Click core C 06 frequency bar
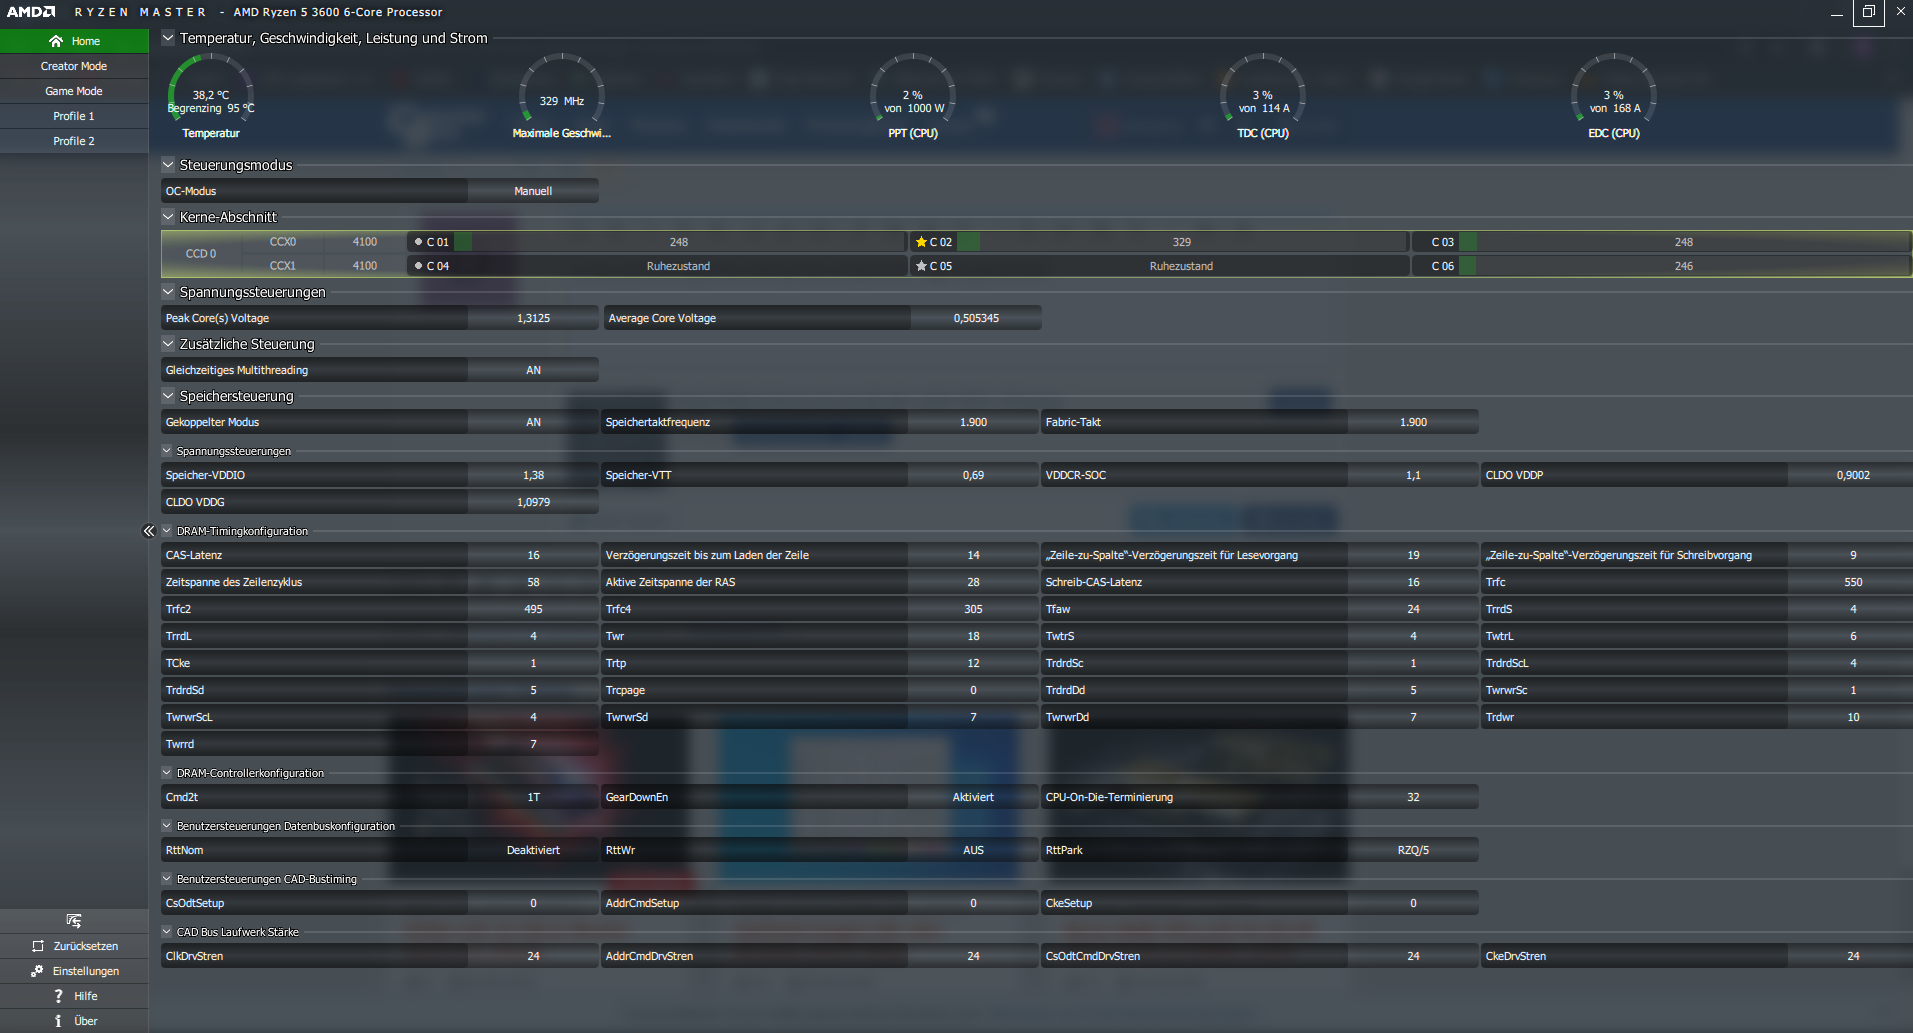Viewport: 1913px width, 1033px height. pyautogui.click(x=1685, y=266)
